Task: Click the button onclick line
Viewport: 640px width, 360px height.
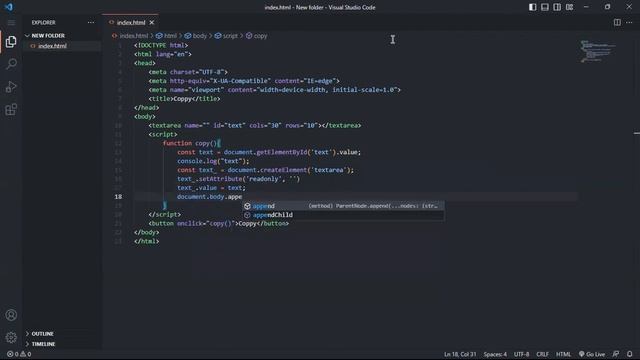Action: [219, 224]
